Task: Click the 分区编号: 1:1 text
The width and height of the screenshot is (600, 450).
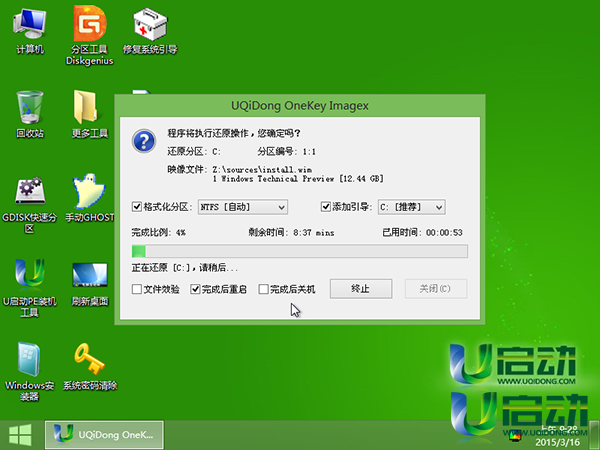Action: pyautogui.click(x=286, y=152)
